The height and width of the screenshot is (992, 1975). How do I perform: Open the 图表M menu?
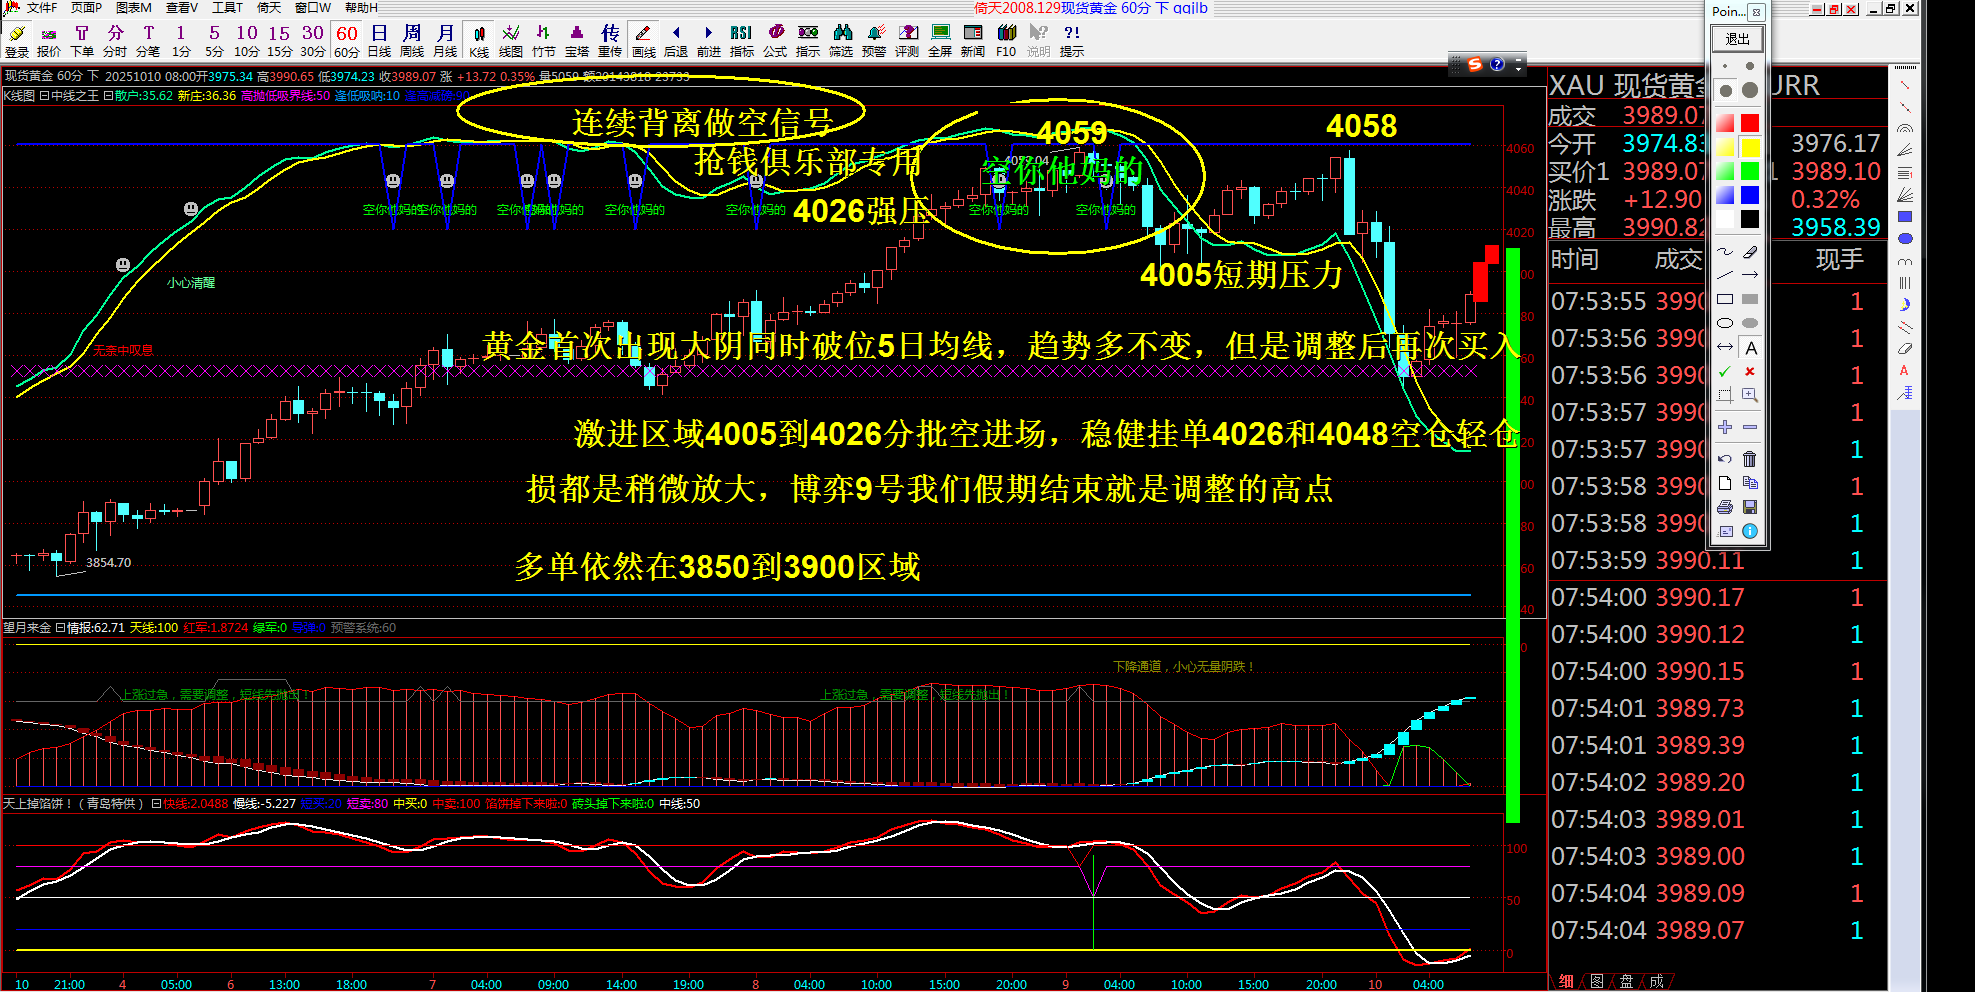(x=133, y=8)
